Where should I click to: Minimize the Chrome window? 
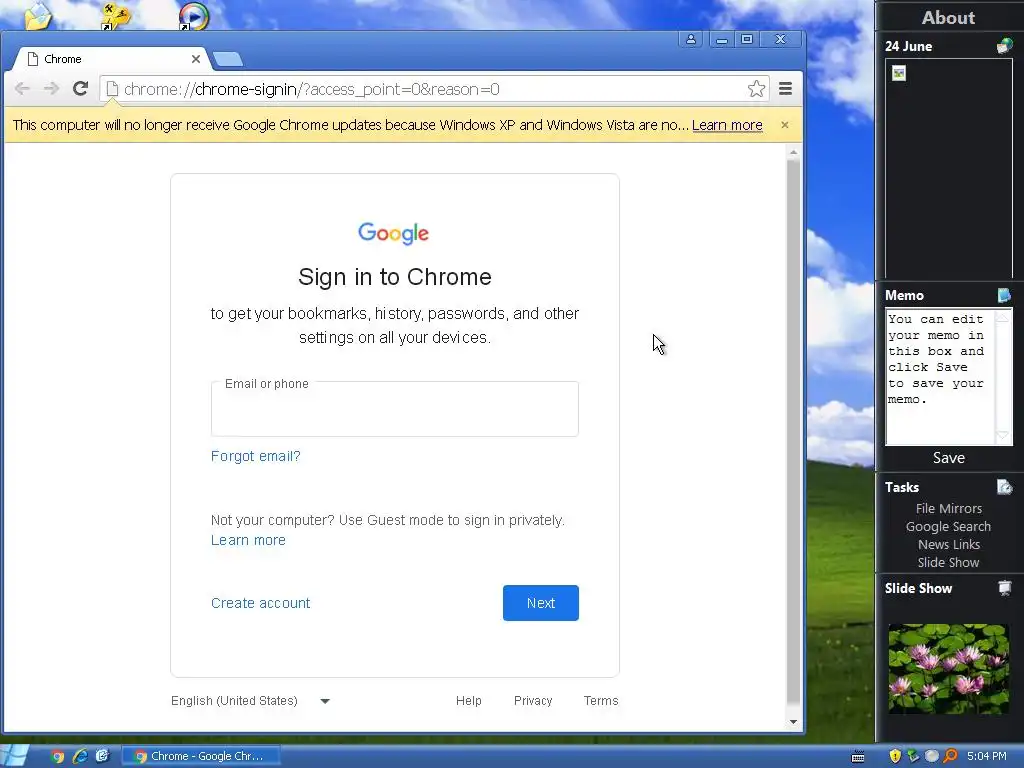[x=722, y=39]
